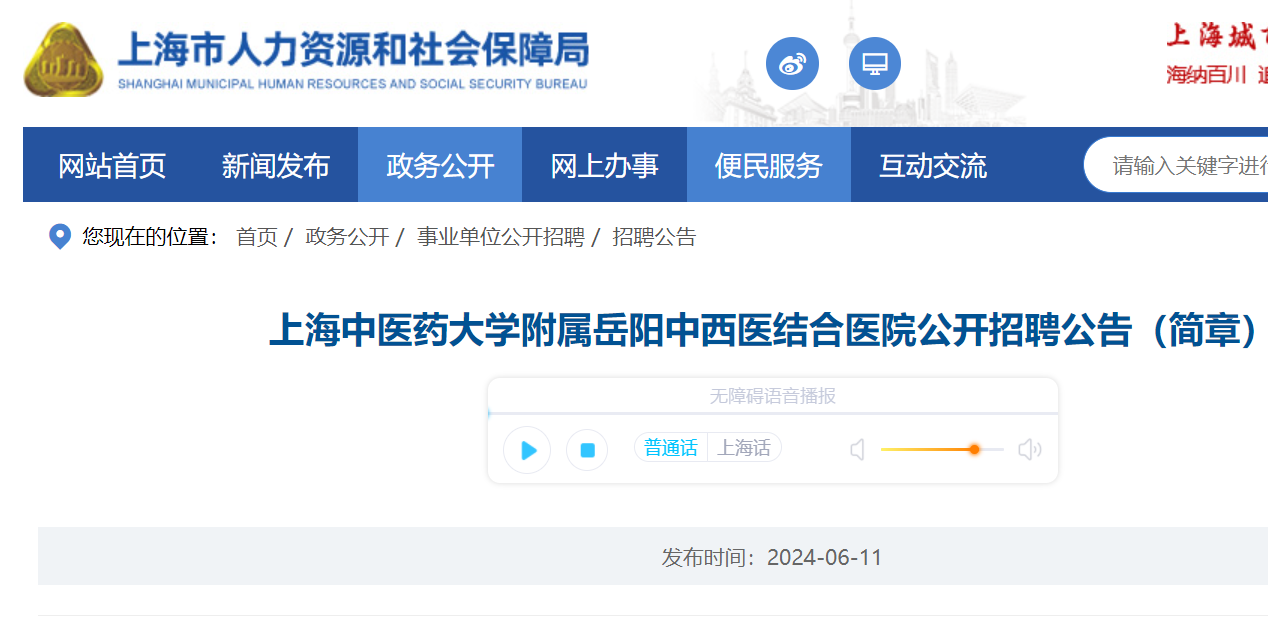Follow 事业单位公开招聘 breadcrumb link
1268x640 pixels.
[500, 237]
